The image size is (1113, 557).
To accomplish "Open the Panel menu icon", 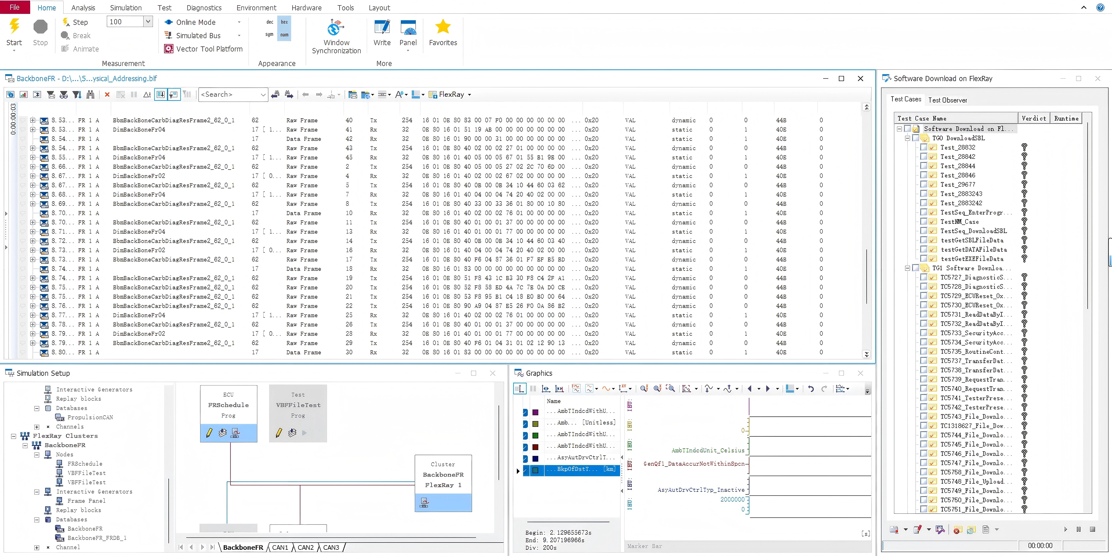I will (x=408, y=28).
